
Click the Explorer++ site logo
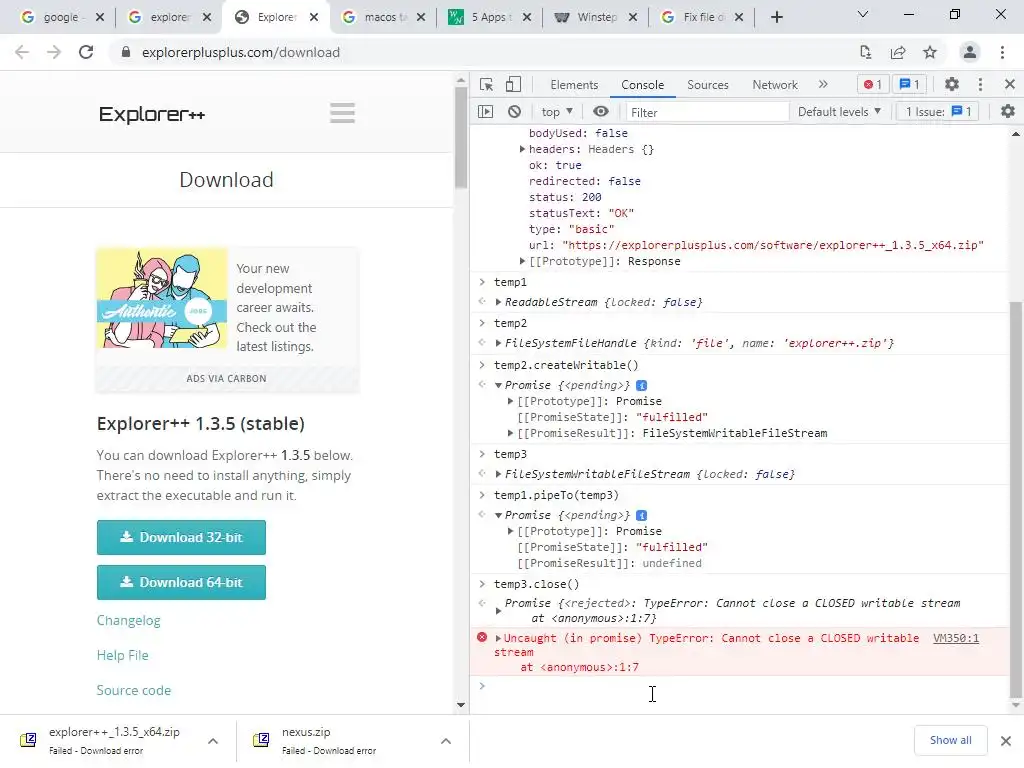(152, 114)
